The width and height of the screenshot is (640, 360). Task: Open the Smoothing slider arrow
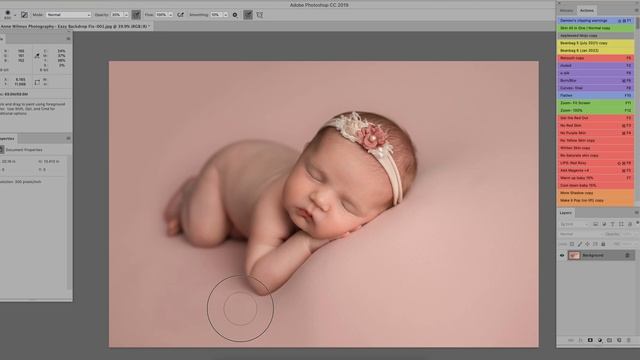[226, 15]
